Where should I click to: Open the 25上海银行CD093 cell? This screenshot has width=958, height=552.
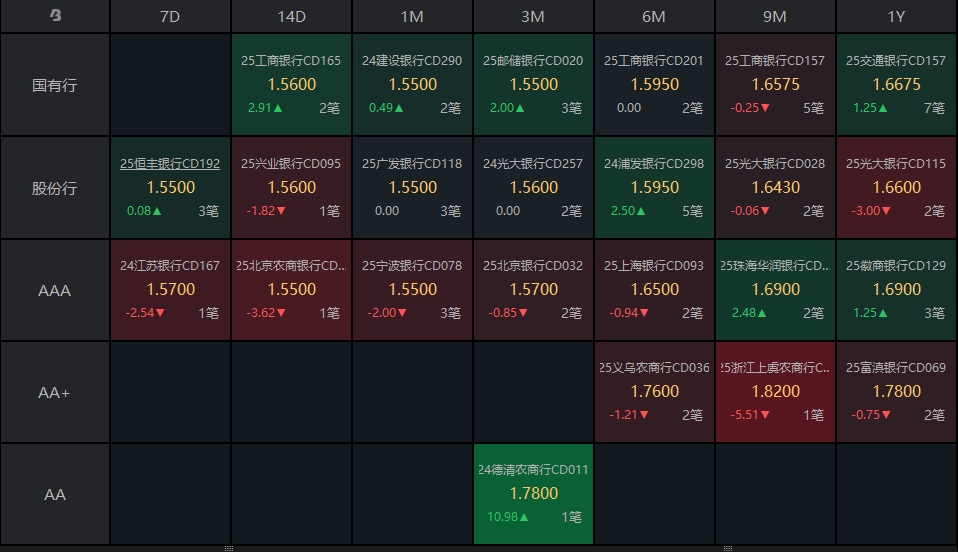pyautogui.click(x=654, y=290)
